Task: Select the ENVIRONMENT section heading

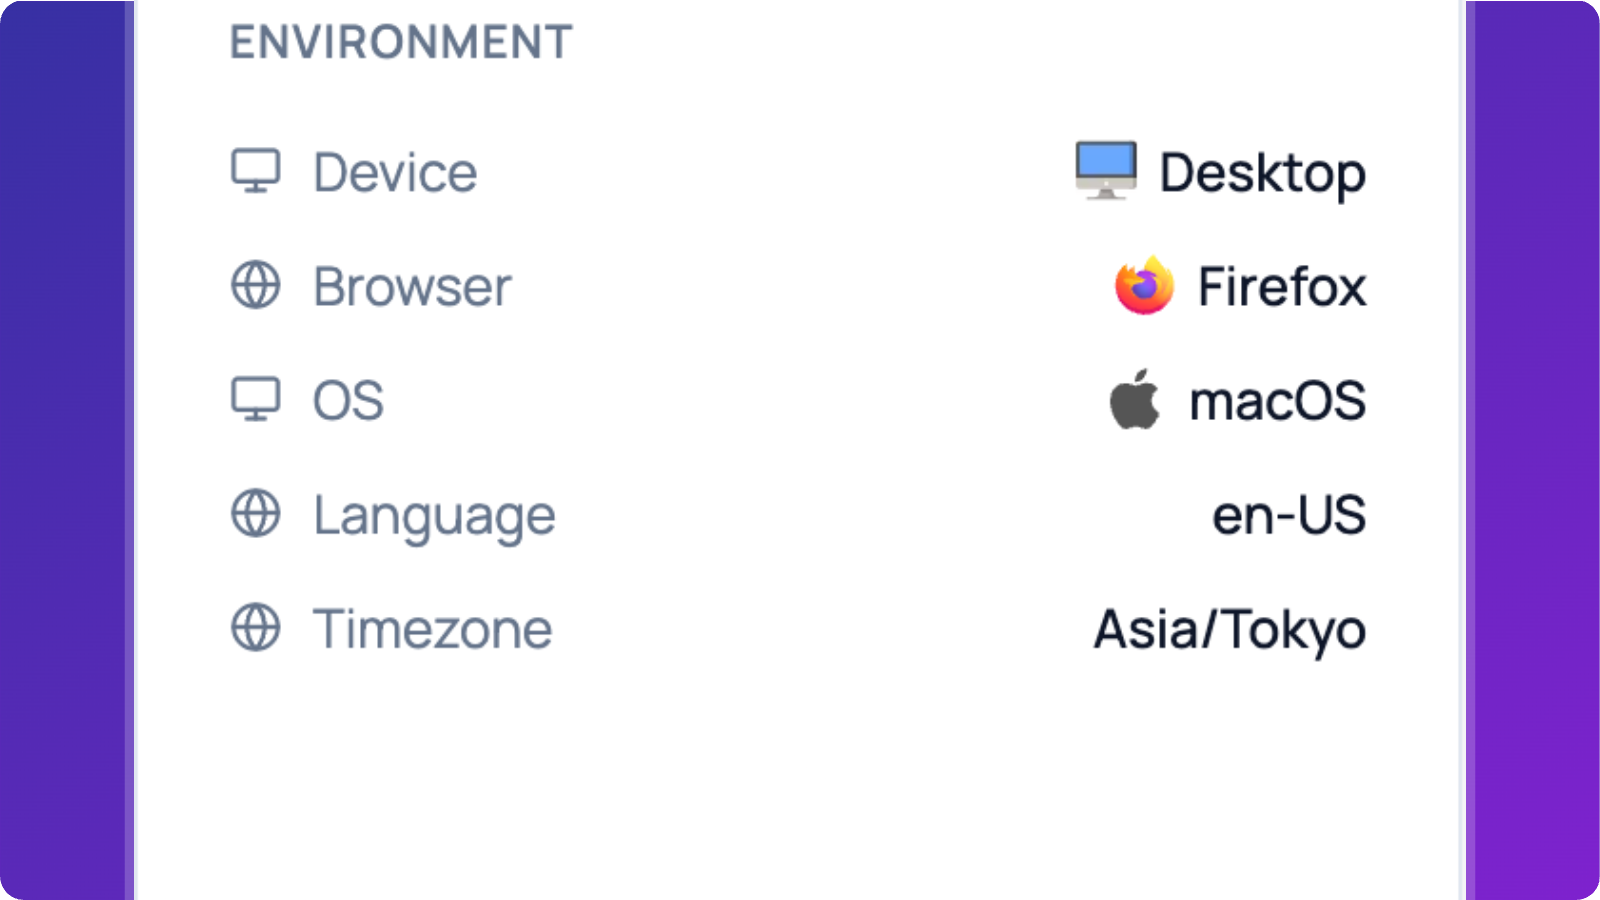Action: click(x=401, y=43)
